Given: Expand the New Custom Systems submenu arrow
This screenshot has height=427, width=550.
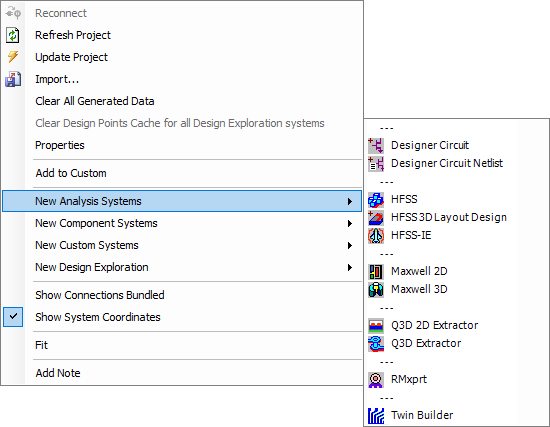Looking at the screenshot, I should pos(350,246).
